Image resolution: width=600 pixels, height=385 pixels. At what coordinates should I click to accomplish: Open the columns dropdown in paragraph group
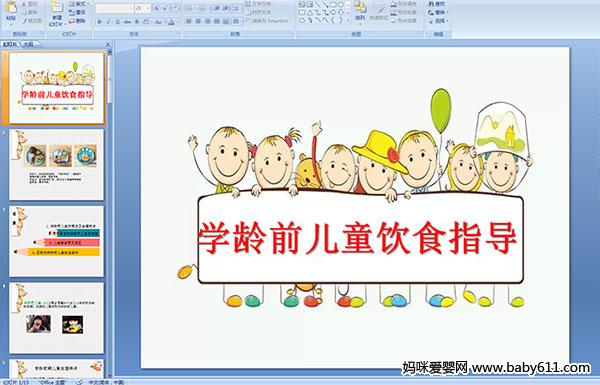tap(236, 21)
